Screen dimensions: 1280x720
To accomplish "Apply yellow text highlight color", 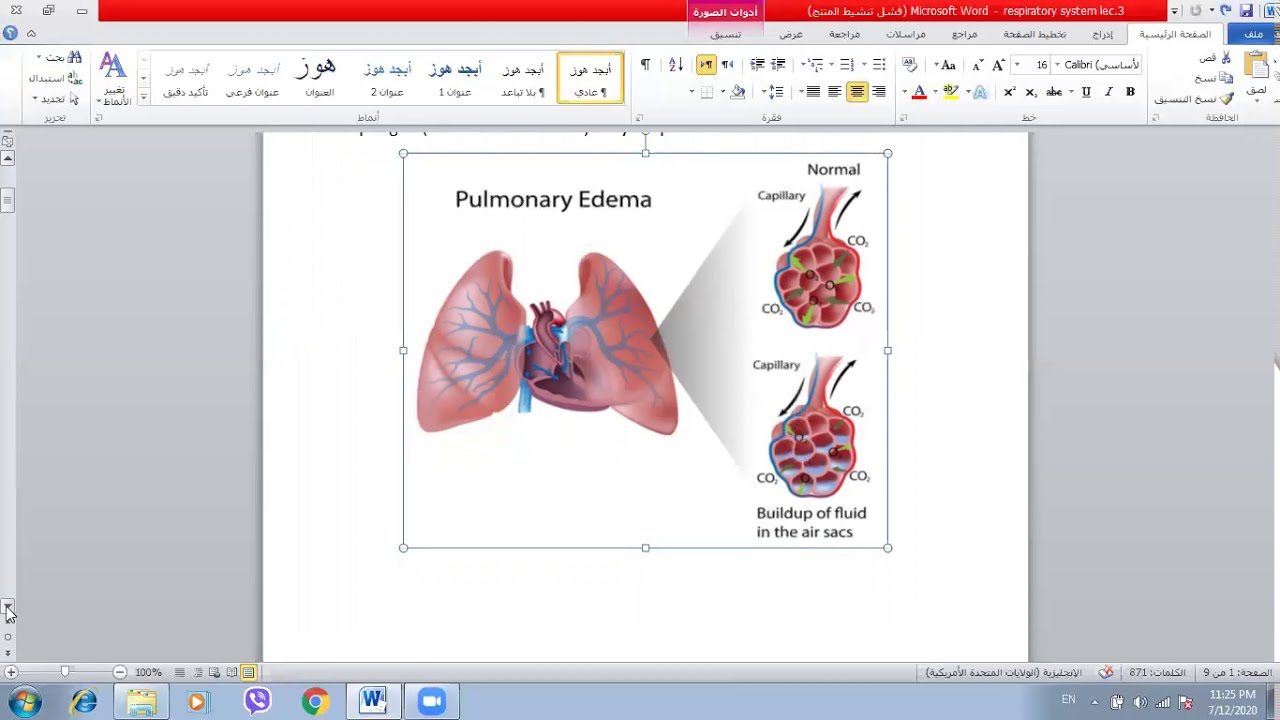I will (950, 92).
